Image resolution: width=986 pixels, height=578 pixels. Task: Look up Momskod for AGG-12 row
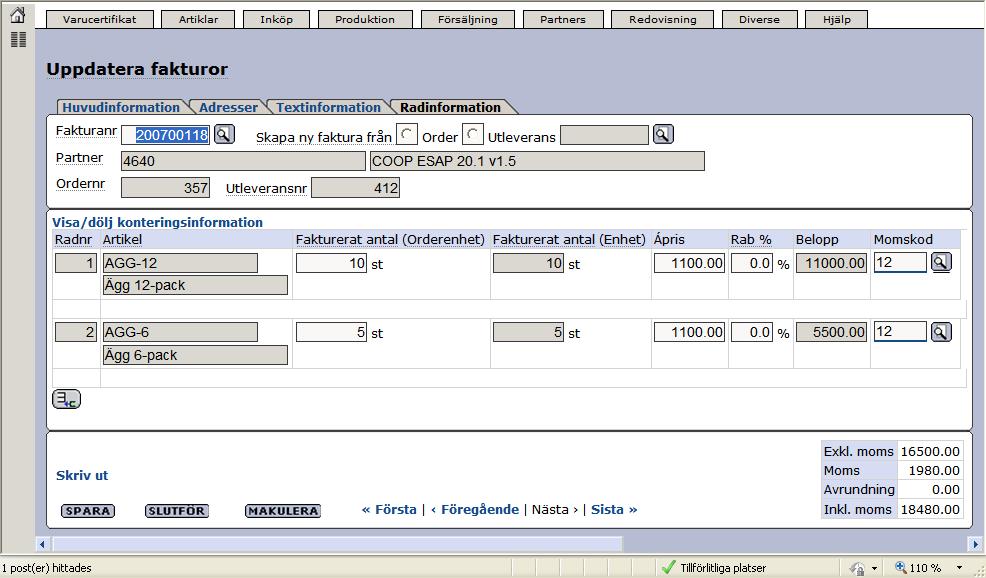(941, 262)
